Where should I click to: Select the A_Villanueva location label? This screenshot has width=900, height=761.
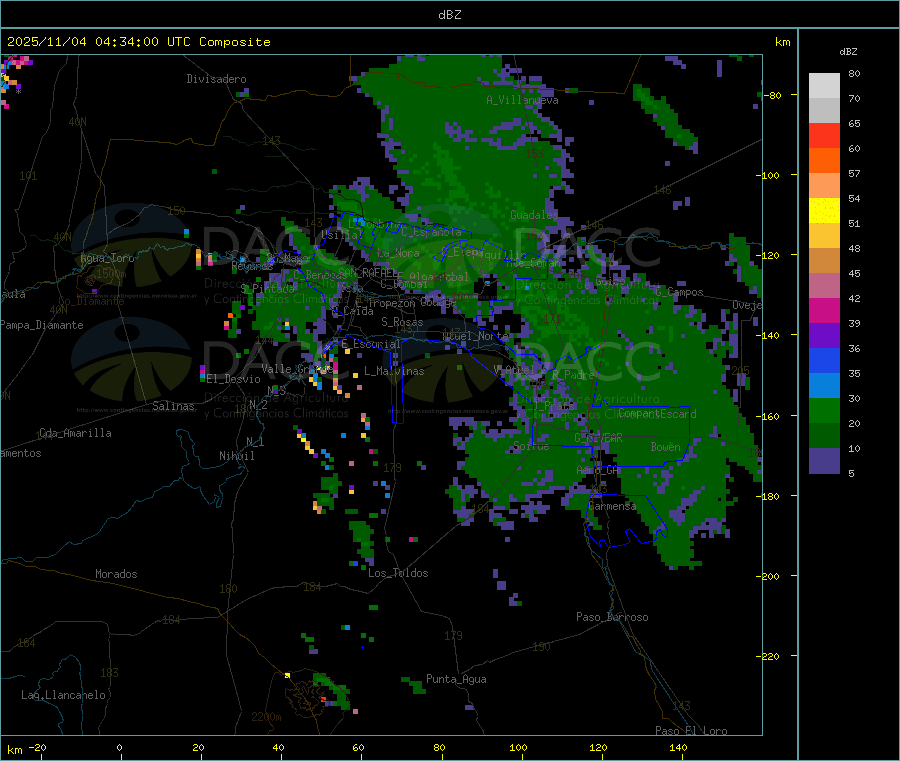pos(522,100)
